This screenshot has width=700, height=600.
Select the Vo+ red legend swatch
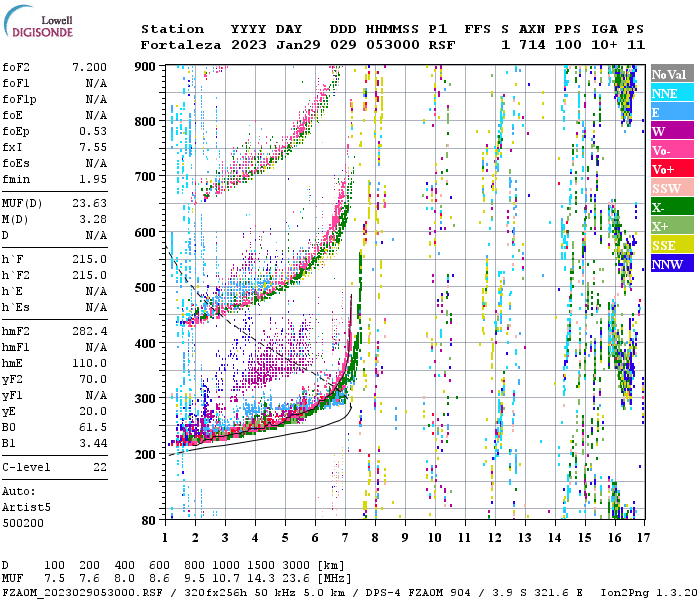coord(672,169)
